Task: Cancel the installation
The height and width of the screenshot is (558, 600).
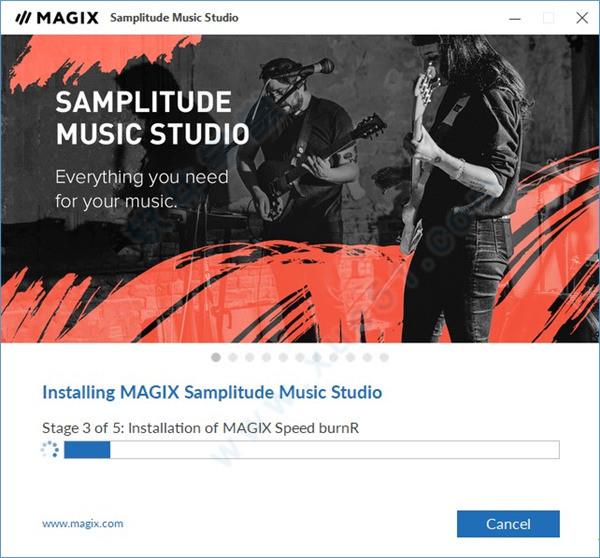Action: pos(508,524)
